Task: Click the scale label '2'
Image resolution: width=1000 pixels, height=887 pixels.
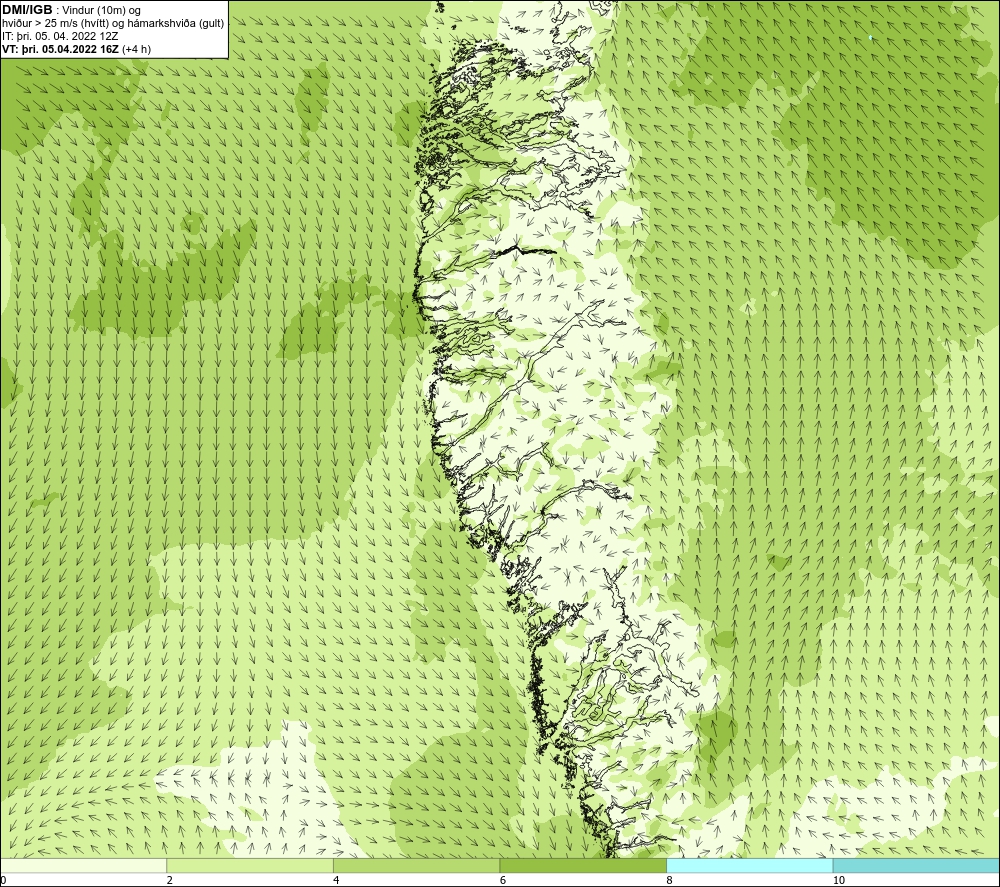Action: (170, 881)
